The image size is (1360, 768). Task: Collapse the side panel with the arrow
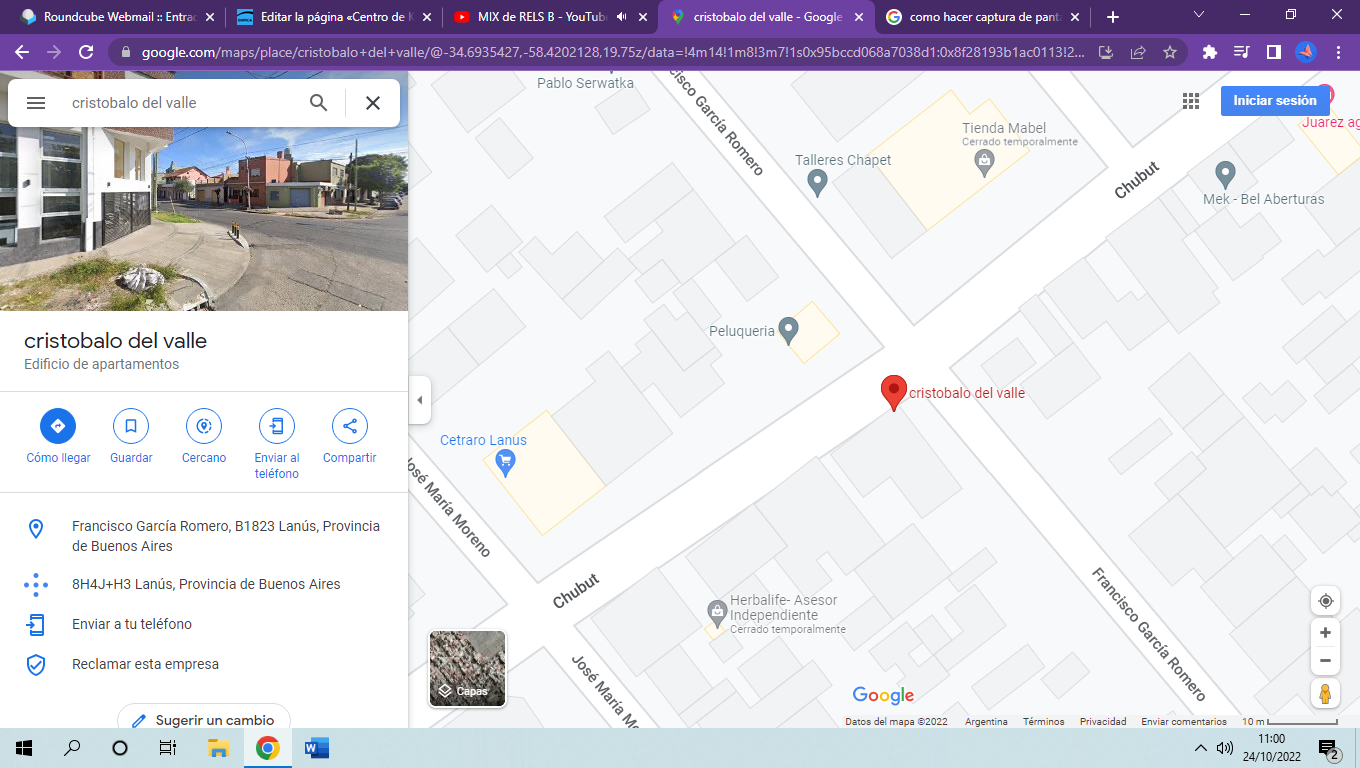(419, 400)
